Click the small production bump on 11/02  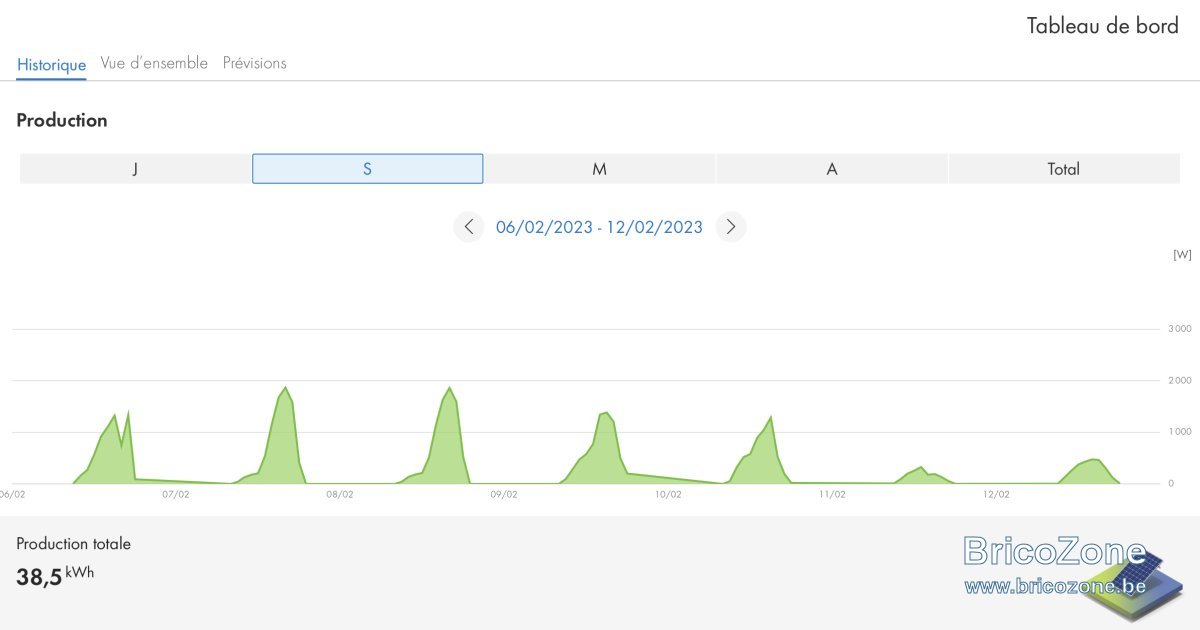[921, 475]
